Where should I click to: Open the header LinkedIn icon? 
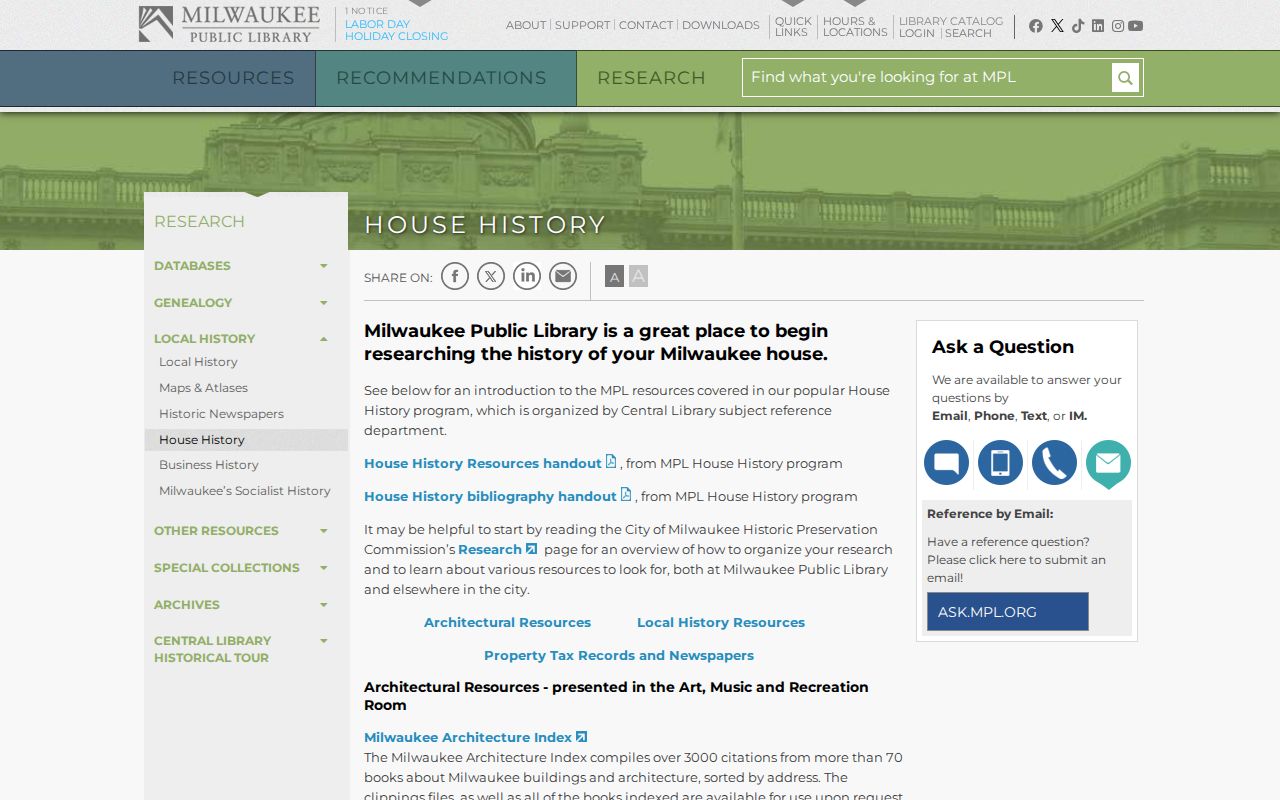click(x=1098, y=26)
